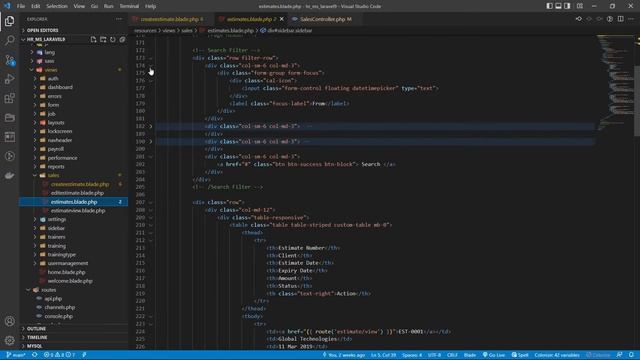Close the estimates.blade.php tab
The width and height of the screenshot is (640, 360).
282,19
